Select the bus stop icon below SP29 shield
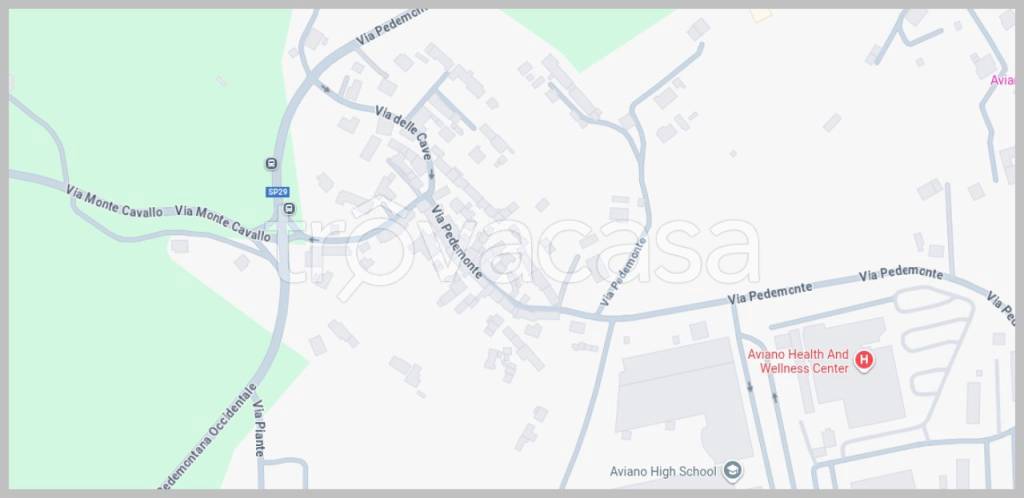The width and height of the screenshot is (1024, 498). (x=289, y=209)
